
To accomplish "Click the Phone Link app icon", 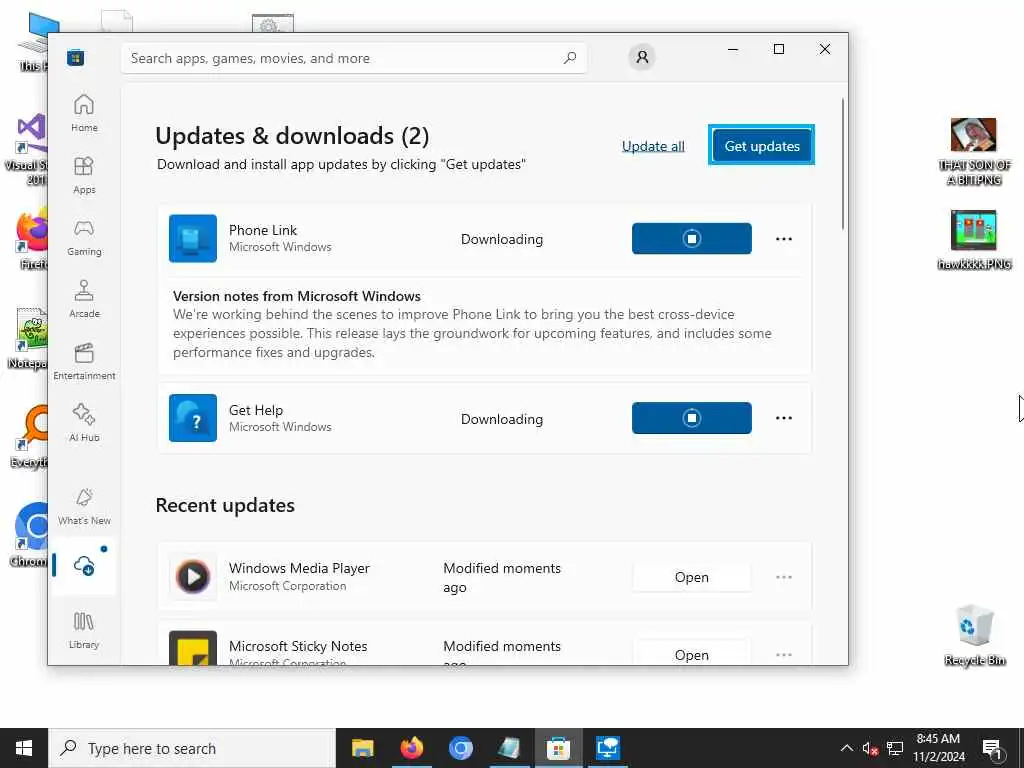I will click(193, 238).
